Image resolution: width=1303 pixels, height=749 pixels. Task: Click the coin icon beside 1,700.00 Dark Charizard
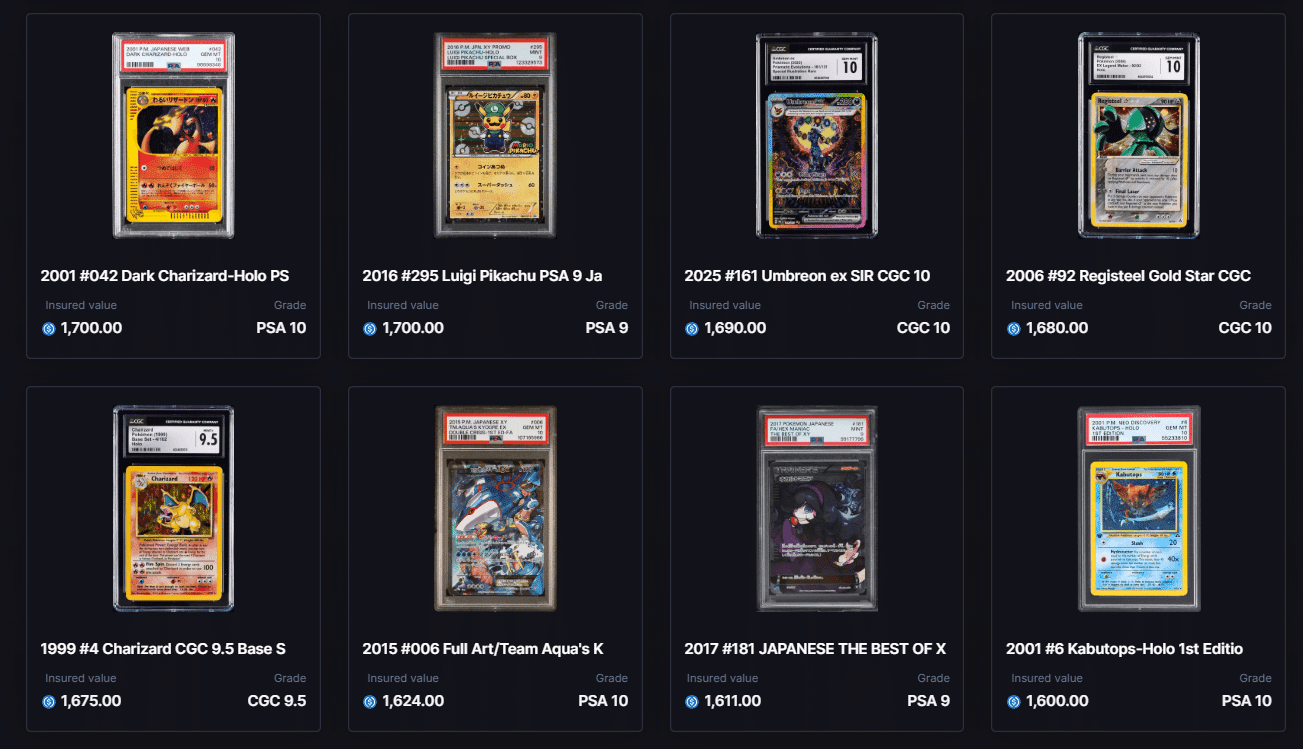[48, 328]
